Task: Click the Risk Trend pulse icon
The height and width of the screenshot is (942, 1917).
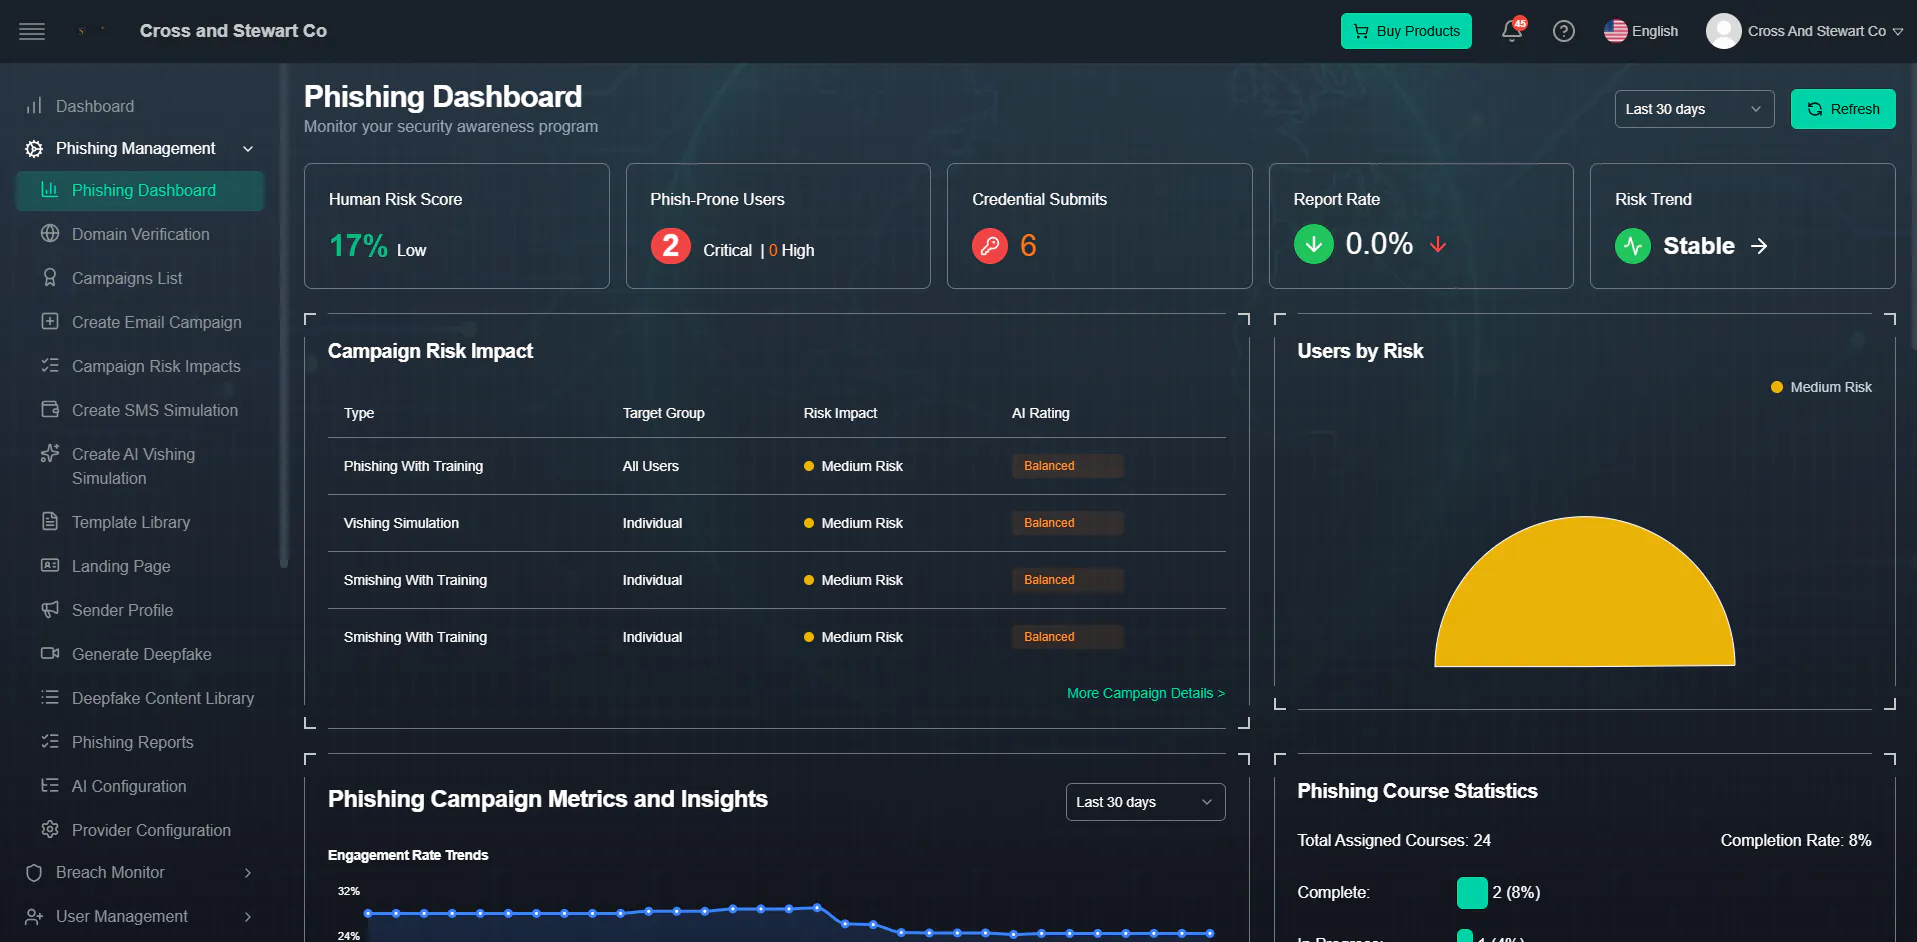Action: coord(1633,246)
